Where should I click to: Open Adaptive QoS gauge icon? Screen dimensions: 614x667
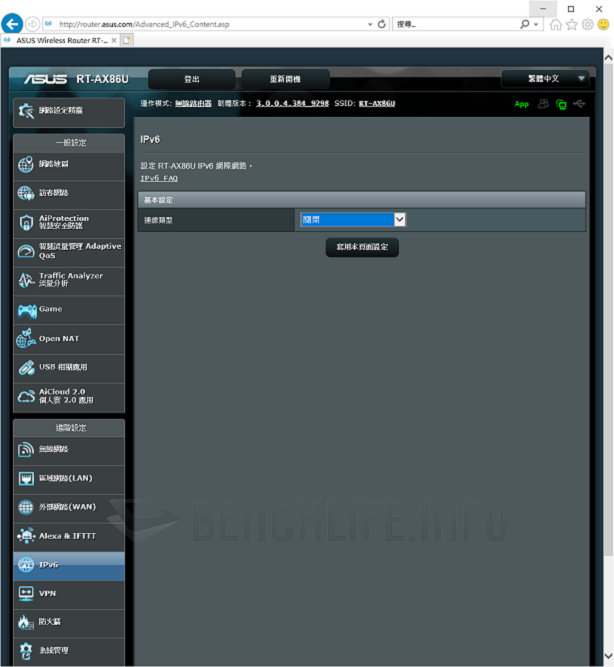(26, 251)
